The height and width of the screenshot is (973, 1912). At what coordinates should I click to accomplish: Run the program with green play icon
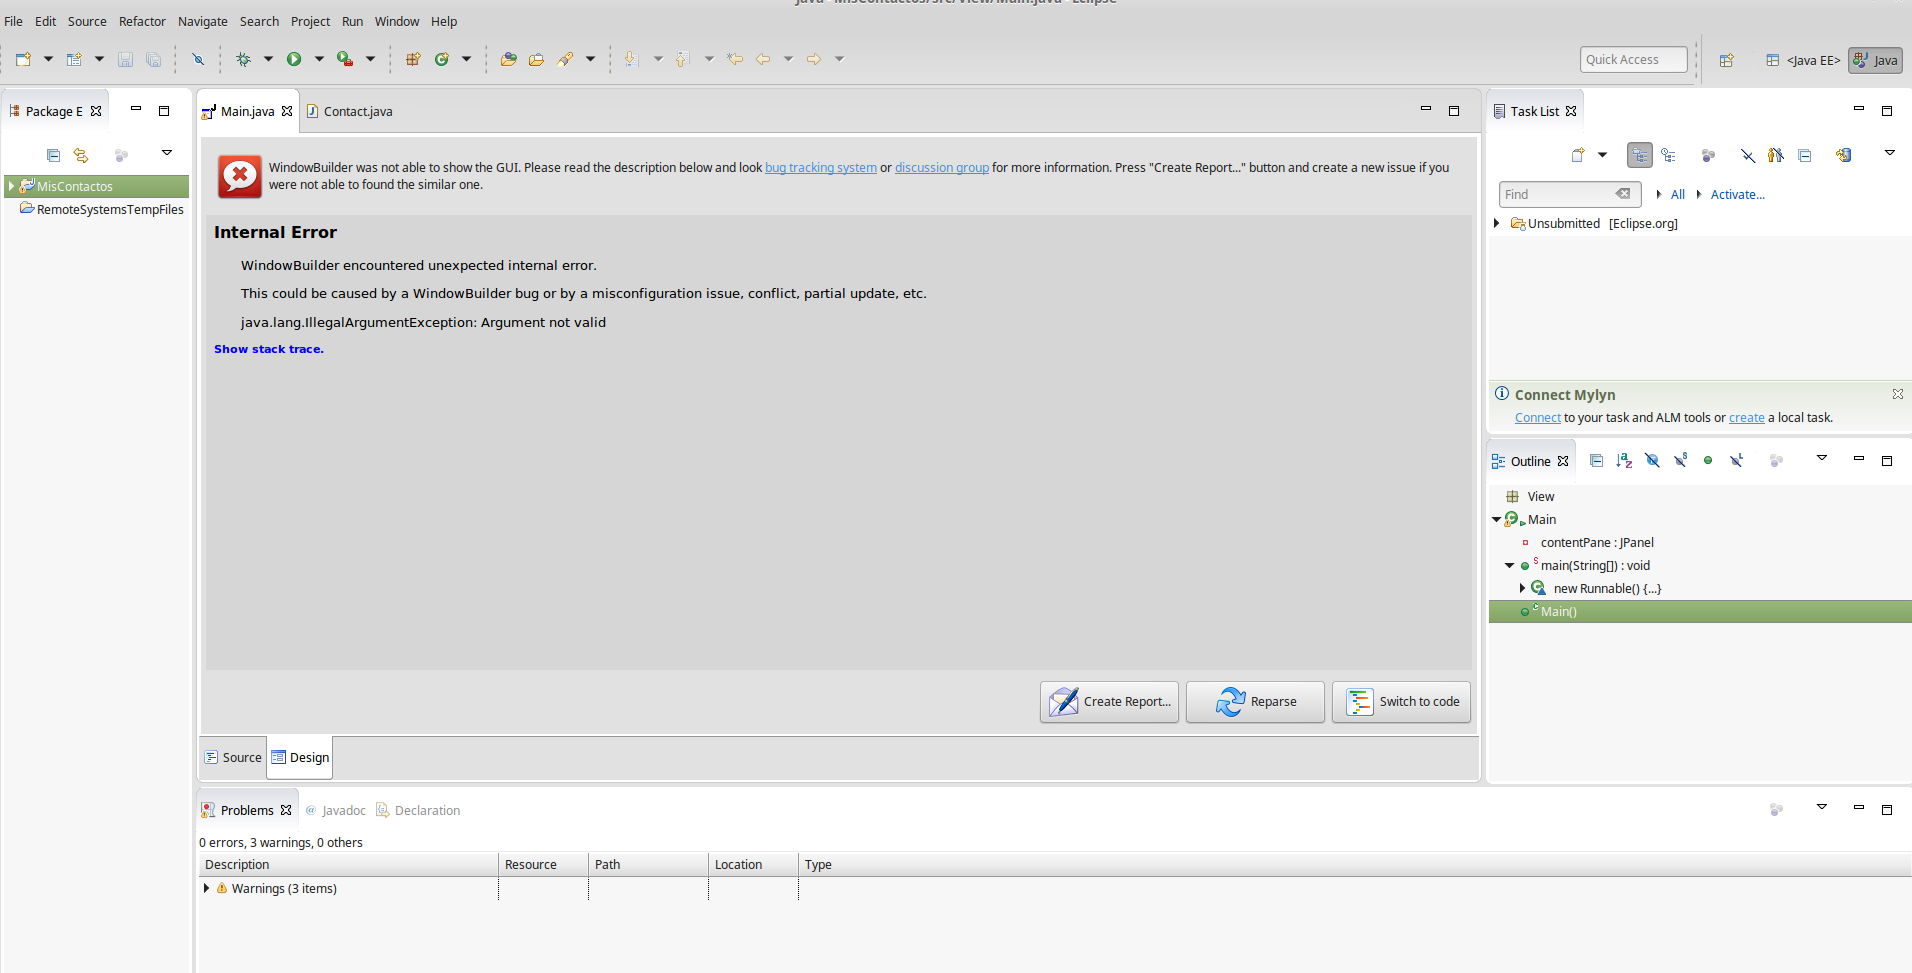coord(294,59)
